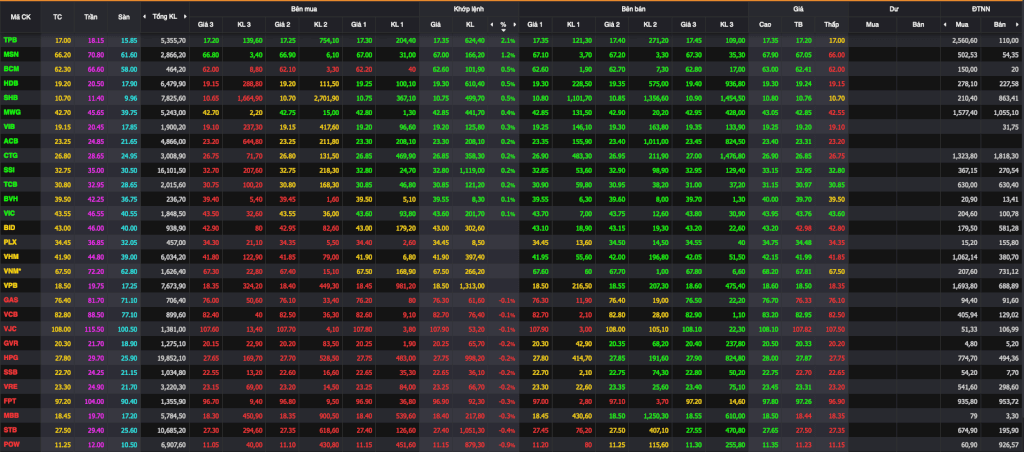Click left arrow beside % column header
This screenshot has width=1024, height=452.
point(491,25)
